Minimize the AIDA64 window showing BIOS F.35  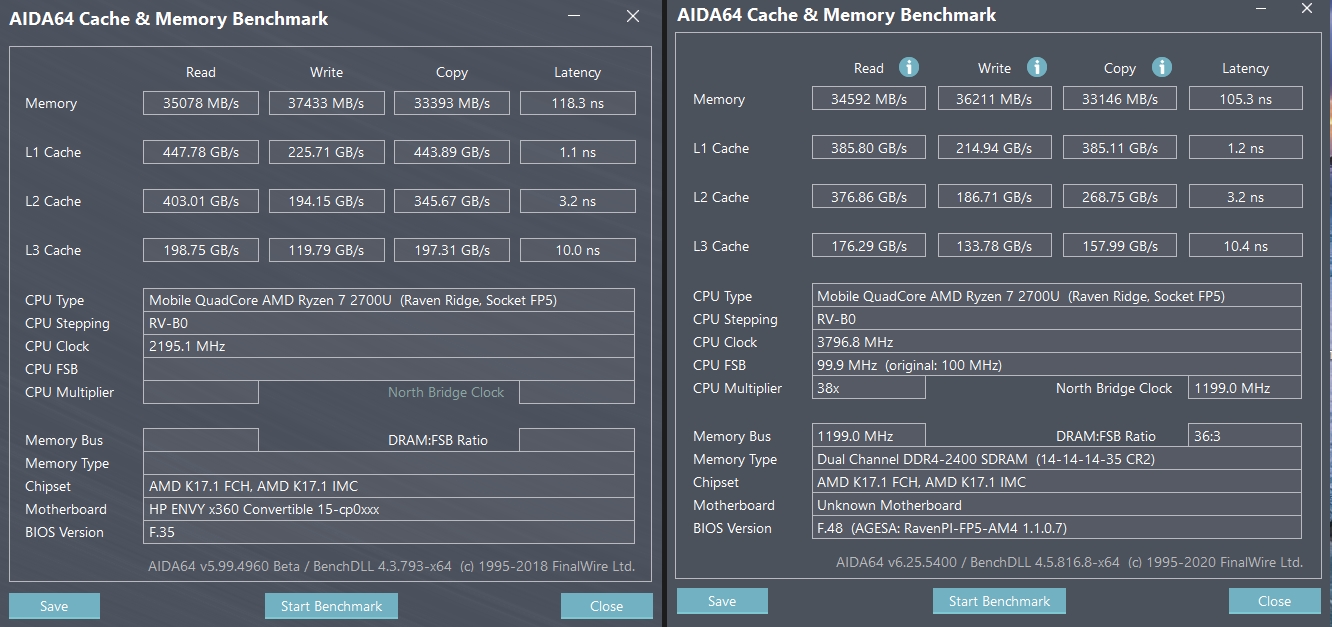(574, 16)
